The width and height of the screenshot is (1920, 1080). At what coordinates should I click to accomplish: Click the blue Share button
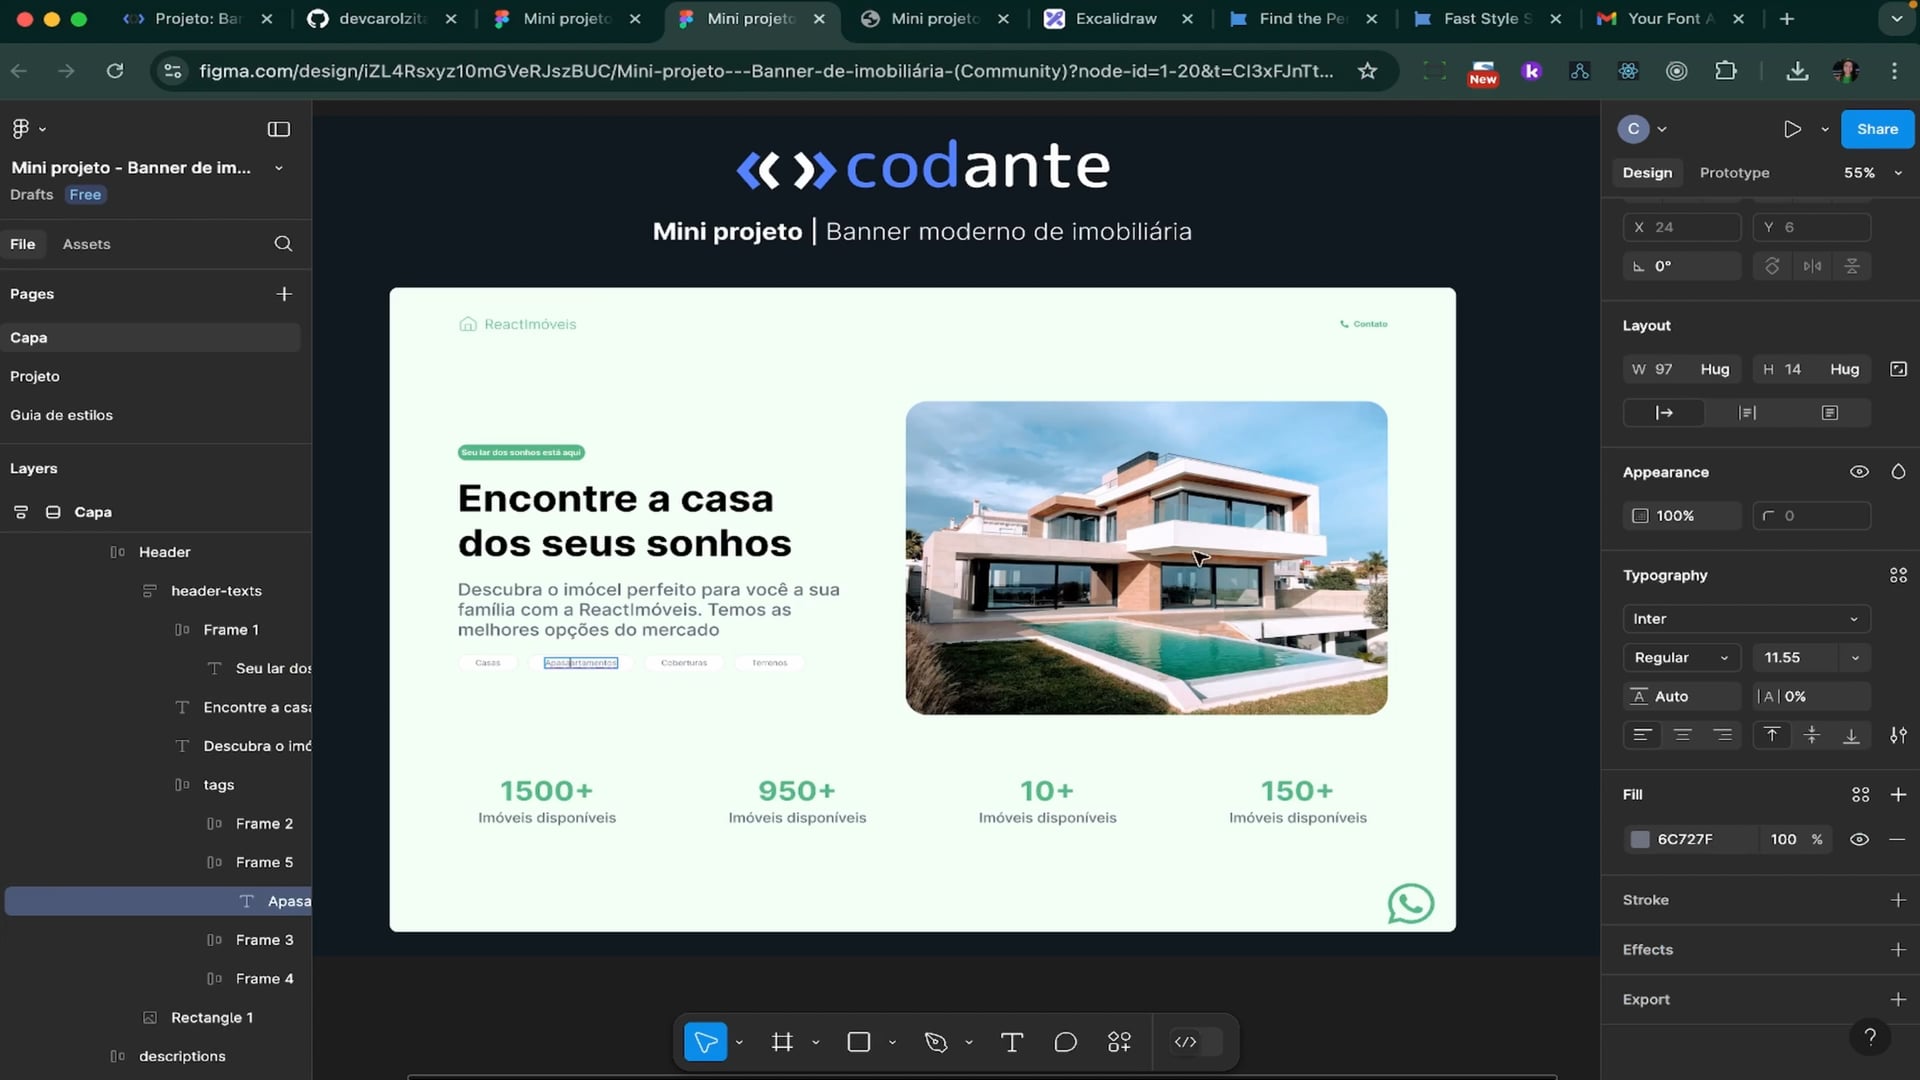(x=1876, y=129)
